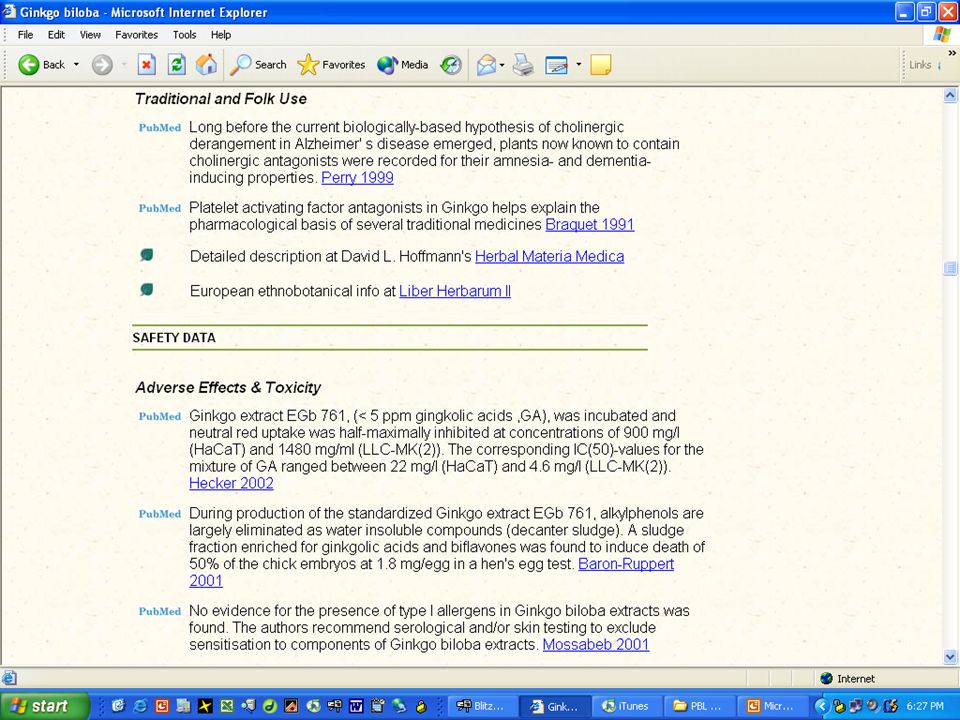Launch PowerPoint from Quick Launch
Image resolution: width=960 pixels, height=720 pixels.
click(x=162, y=706)
